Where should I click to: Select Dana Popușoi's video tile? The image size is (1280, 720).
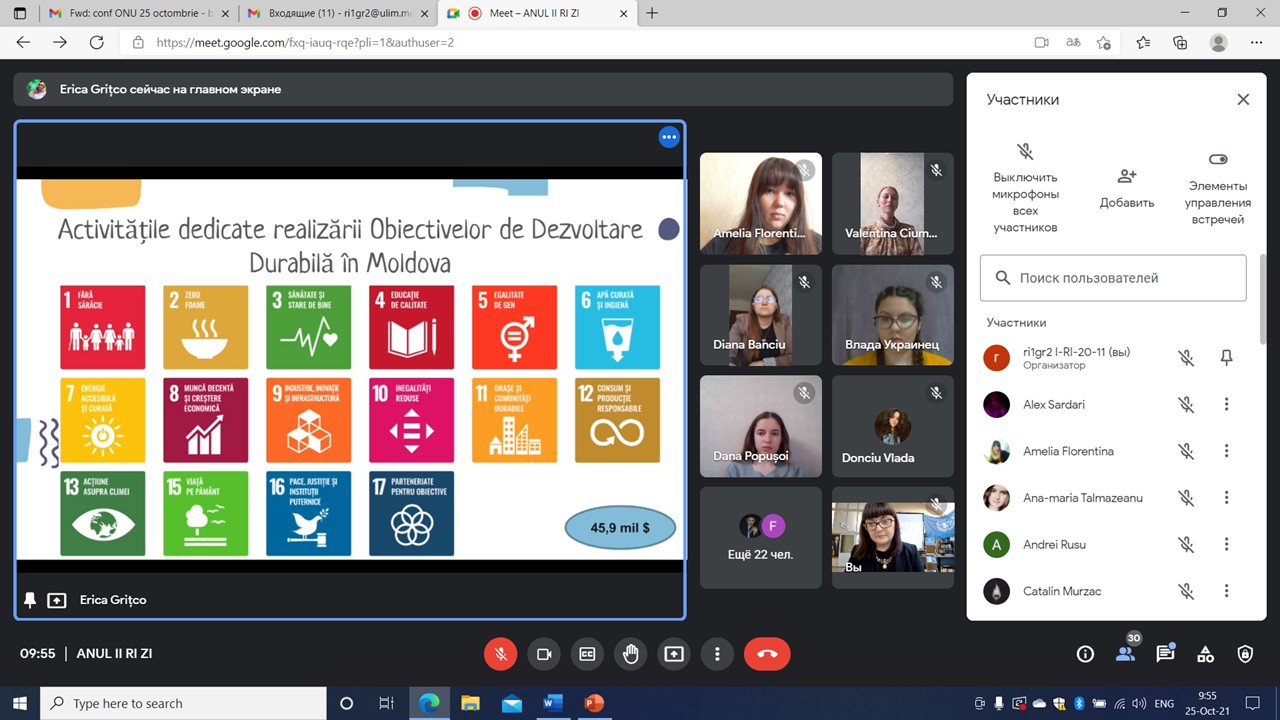click(x=761, y=426)
